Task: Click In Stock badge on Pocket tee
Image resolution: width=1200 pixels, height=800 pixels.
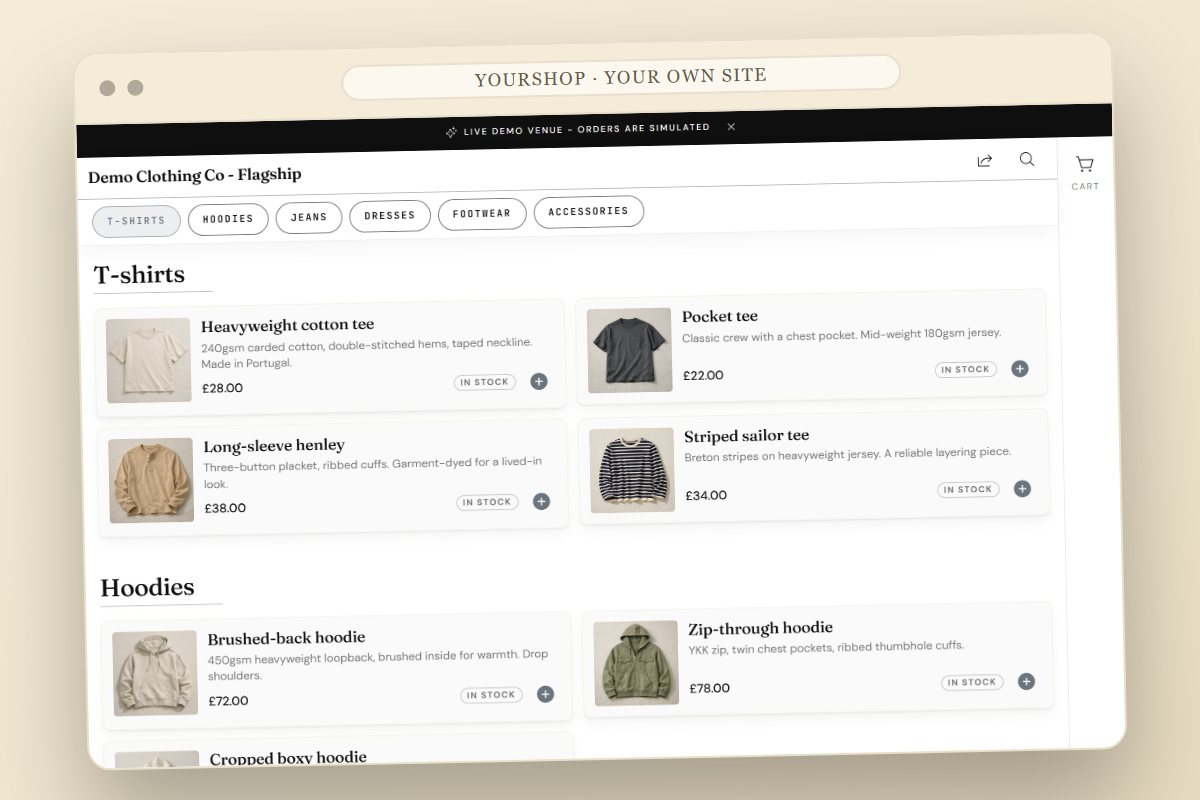Action: tap(966, 369)
